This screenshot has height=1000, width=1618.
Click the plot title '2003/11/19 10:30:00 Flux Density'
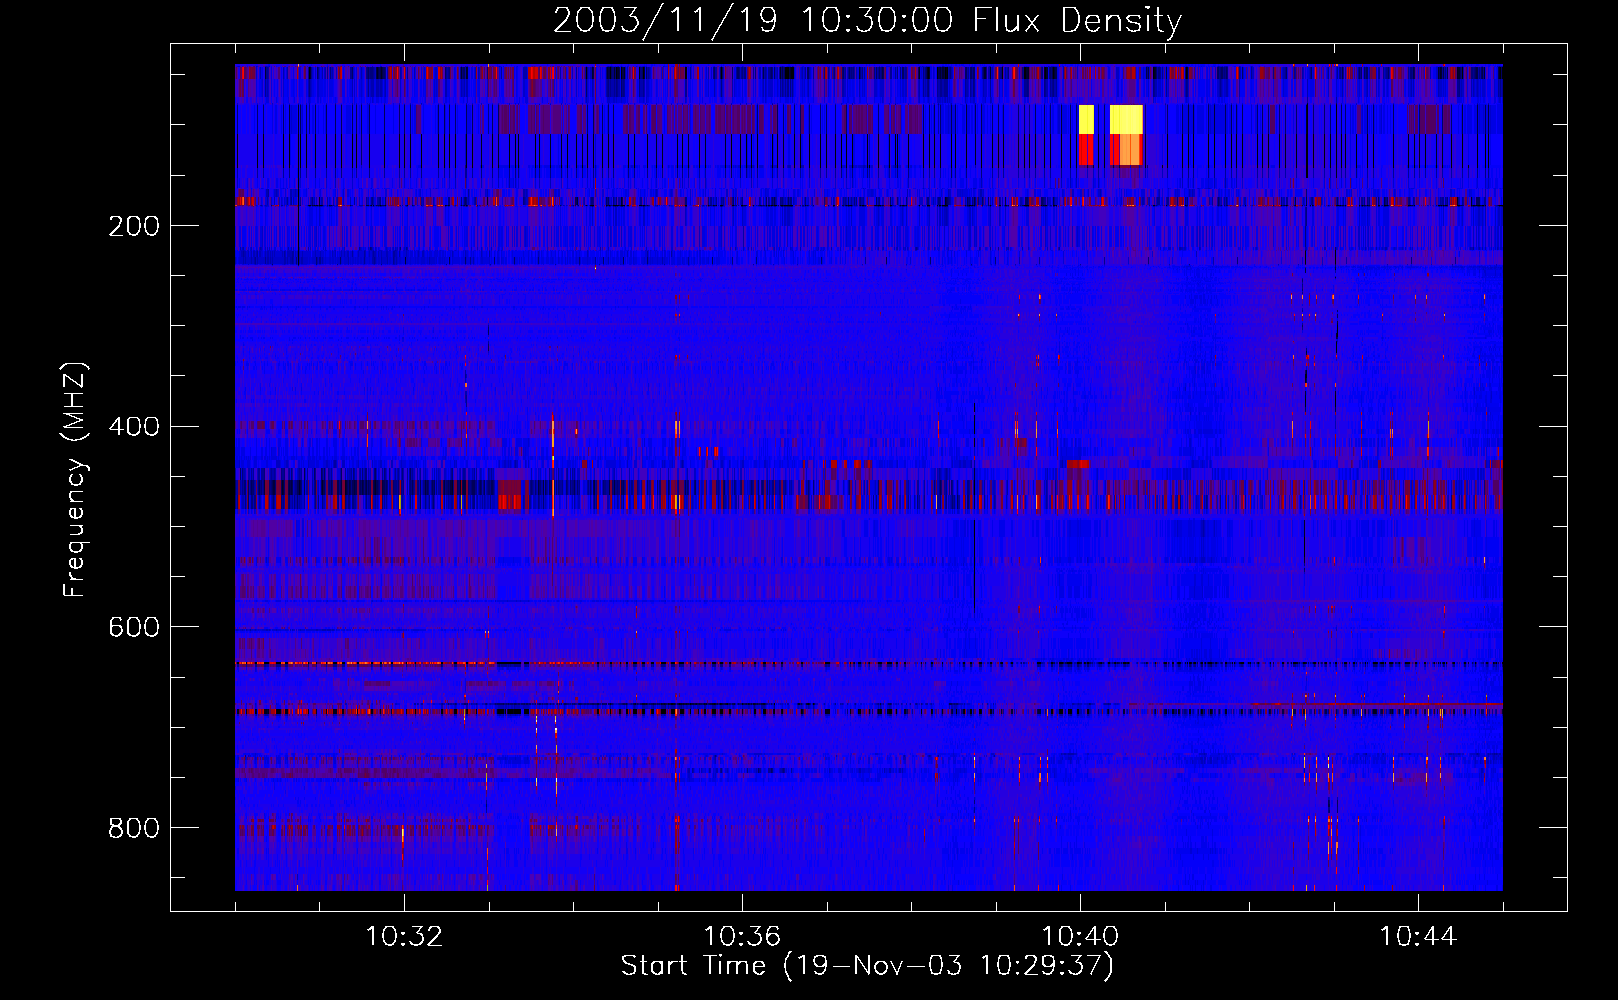point(867,20)
